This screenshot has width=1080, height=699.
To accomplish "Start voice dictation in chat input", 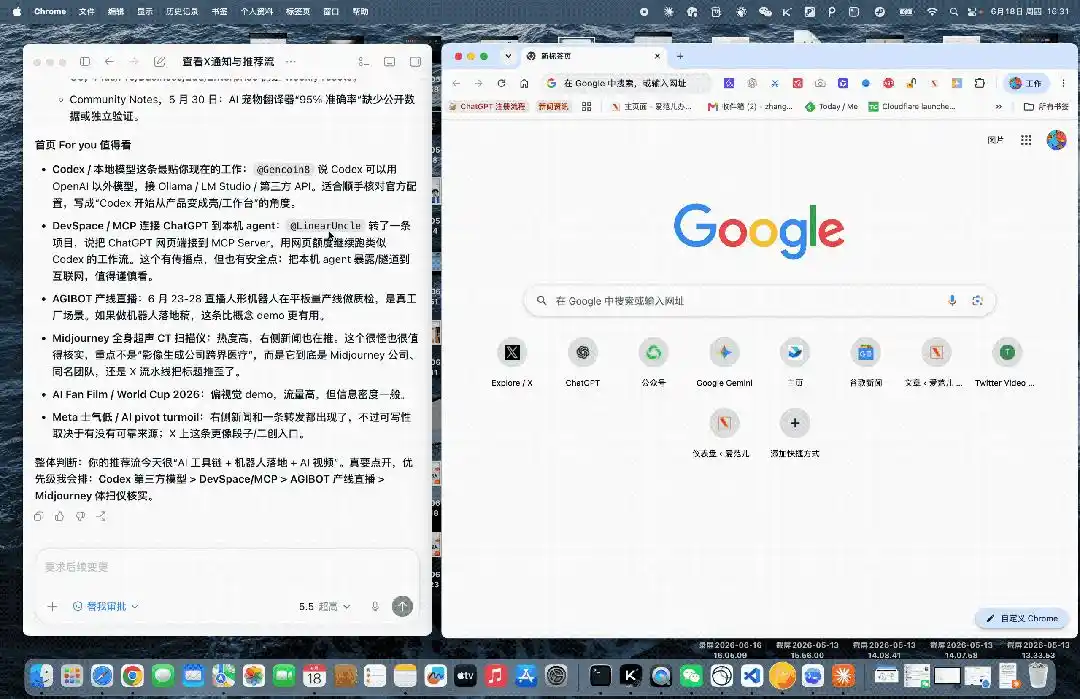I will 375,606.
